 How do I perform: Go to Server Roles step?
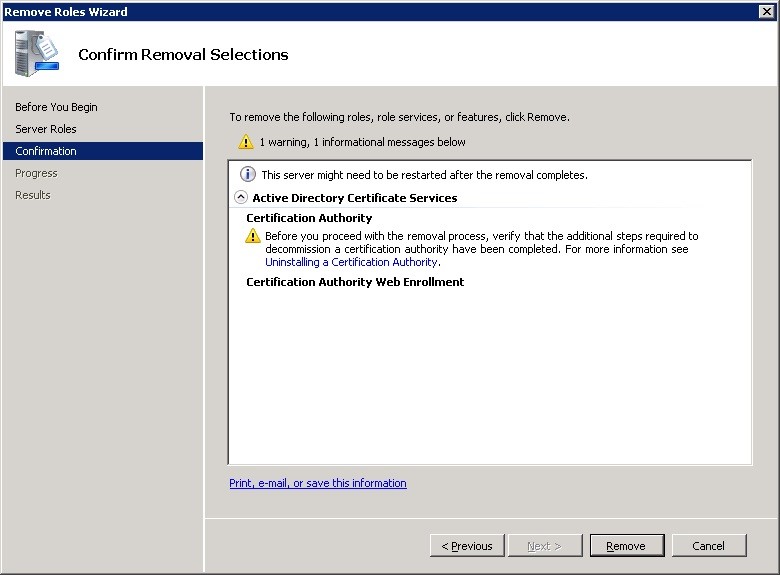(46, 129)
